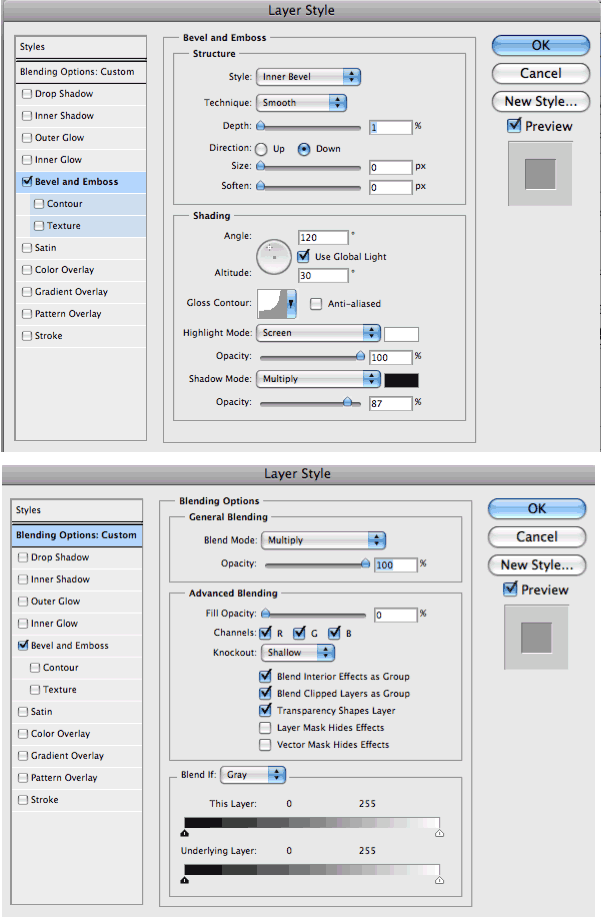
Task: Open Shadow Mode dropdown showing Multiply
Action: click(319, 379)
